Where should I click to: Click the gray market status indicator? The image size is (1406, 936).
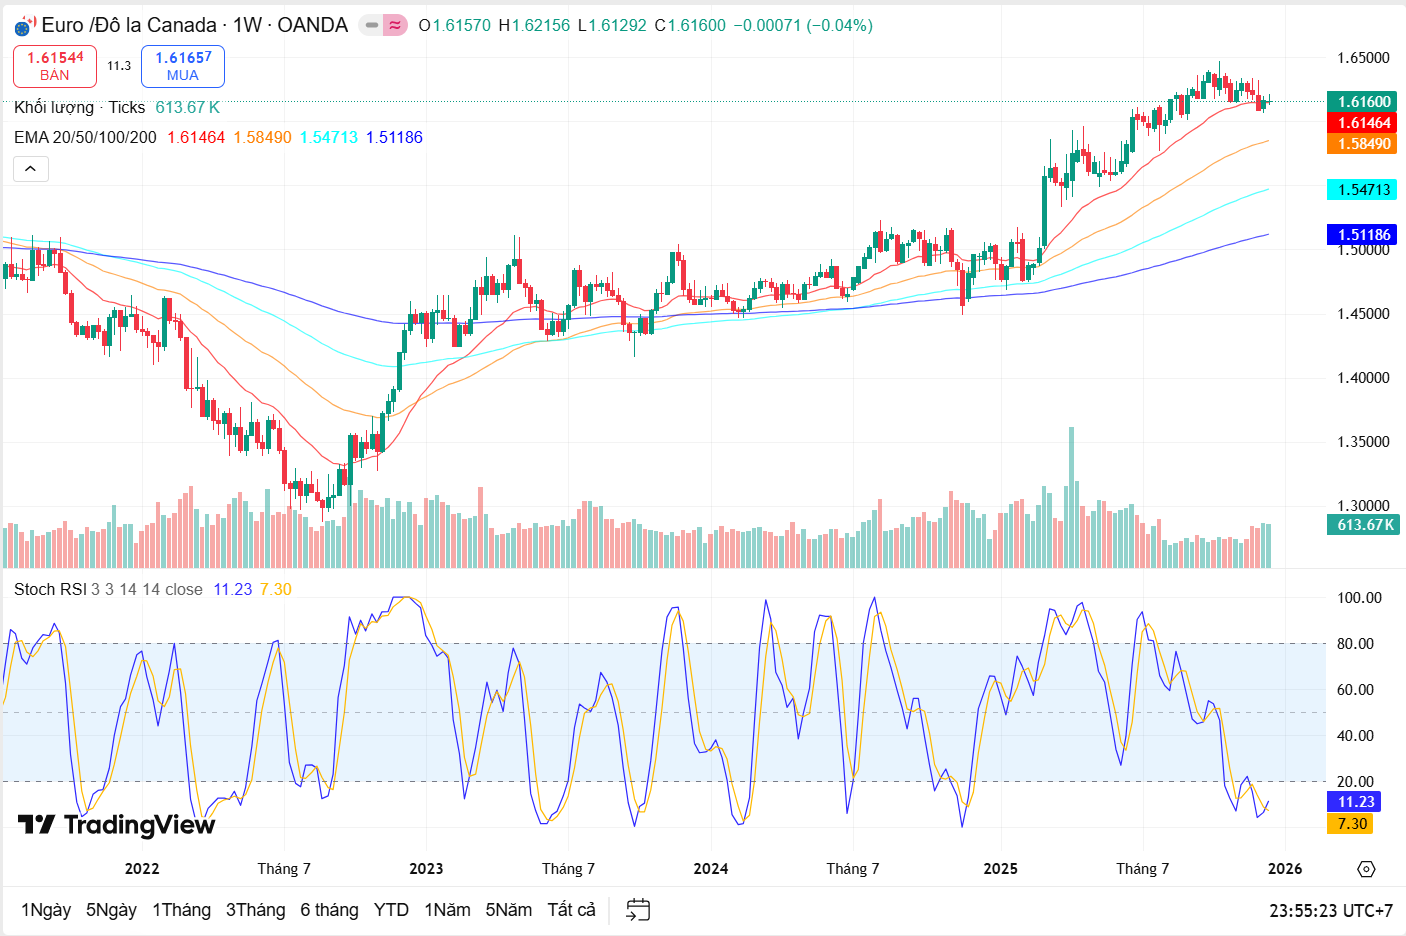[x=372, y=26]
